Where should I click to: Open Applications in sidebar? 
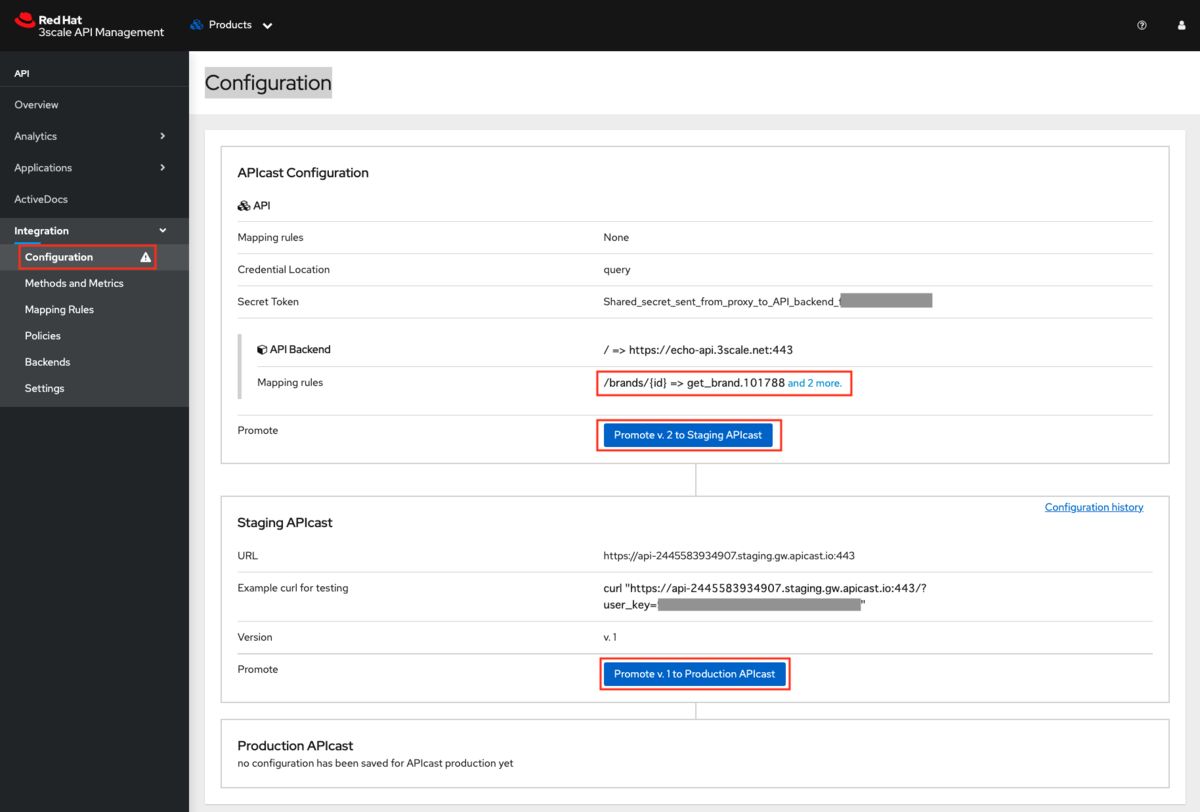[43, 168]
